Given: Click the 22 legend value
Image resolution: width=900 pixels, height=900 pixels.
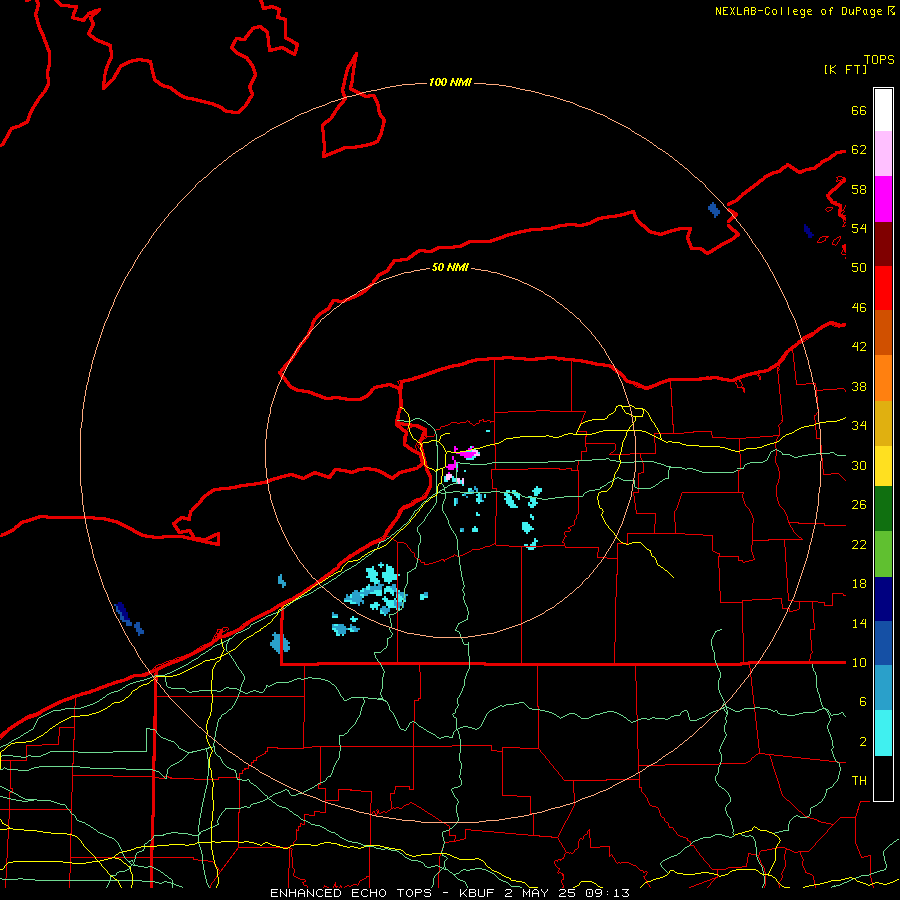Looking at the screenshot, I should coord(859,544).
